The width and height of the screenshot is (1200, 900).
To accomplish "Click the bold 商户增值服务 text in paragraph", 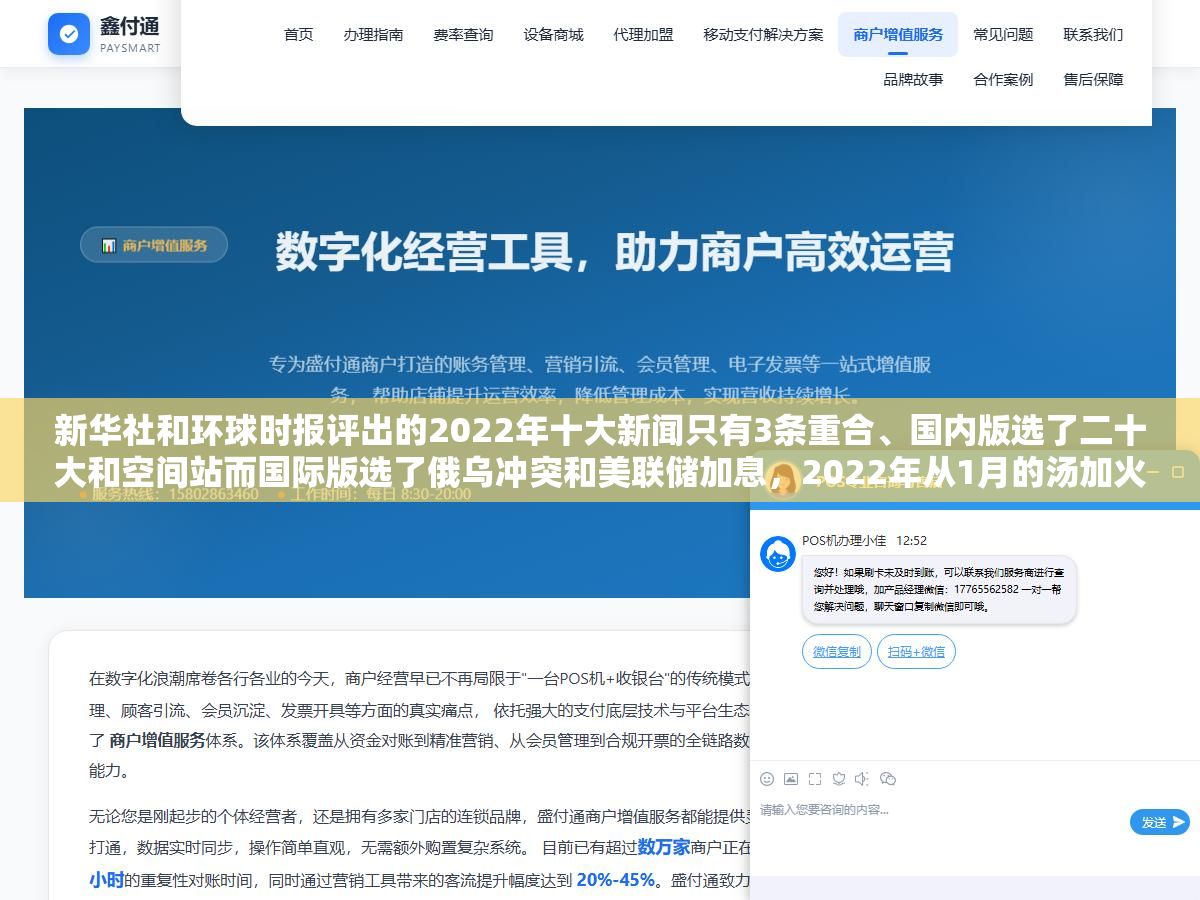I will point(157,740).
